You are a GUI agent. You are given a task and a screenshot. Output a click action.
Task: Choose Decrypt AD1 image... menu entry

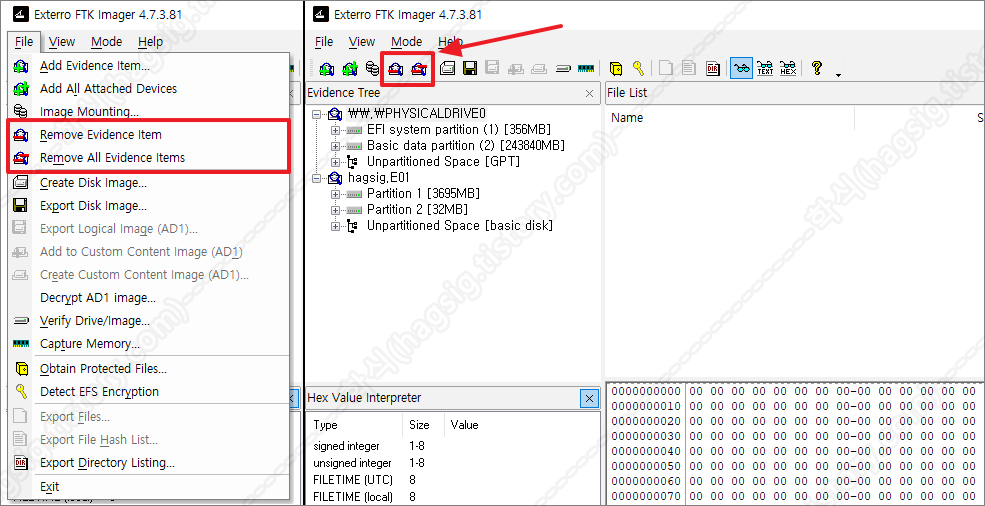point(149,298)
